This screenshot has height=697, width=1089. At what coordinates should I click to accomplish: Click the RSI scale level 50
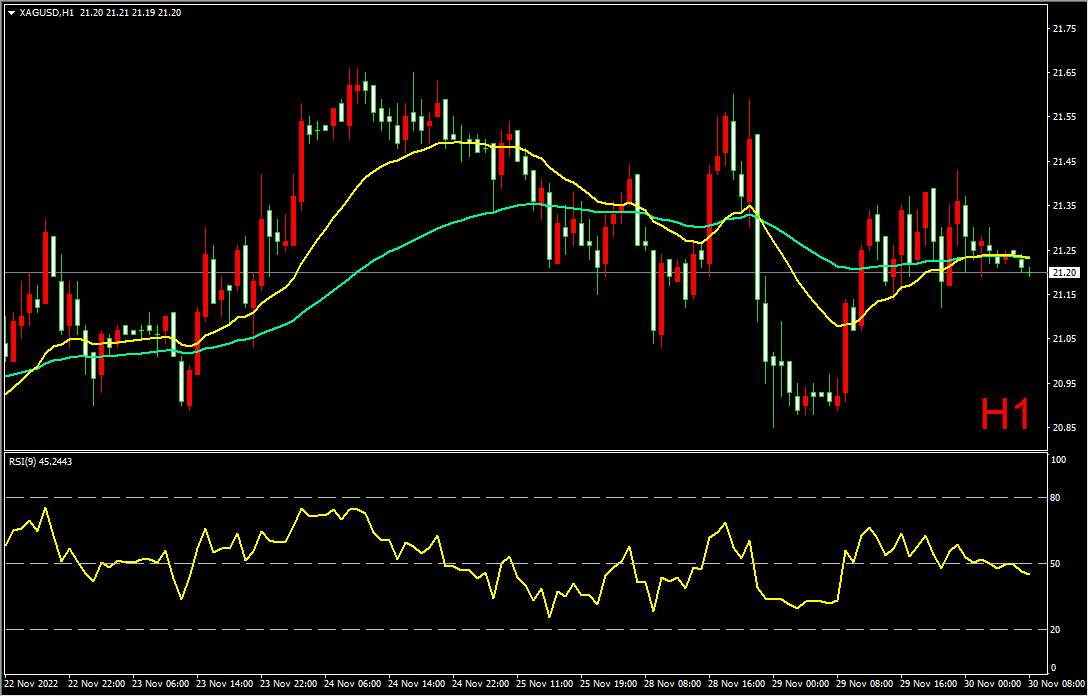point(1057,564)
